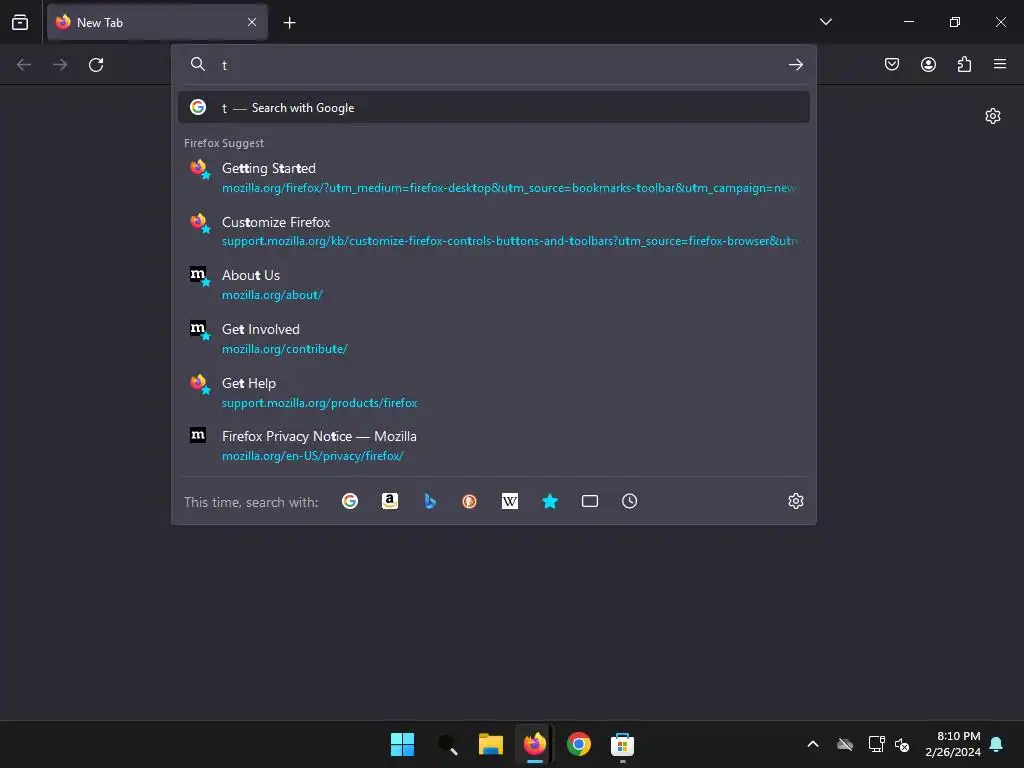Image resolution: width=1024 pixels, height=768 pixels.
Task: Click the Go arrow in the address bar
Action: tap(795, 65)
